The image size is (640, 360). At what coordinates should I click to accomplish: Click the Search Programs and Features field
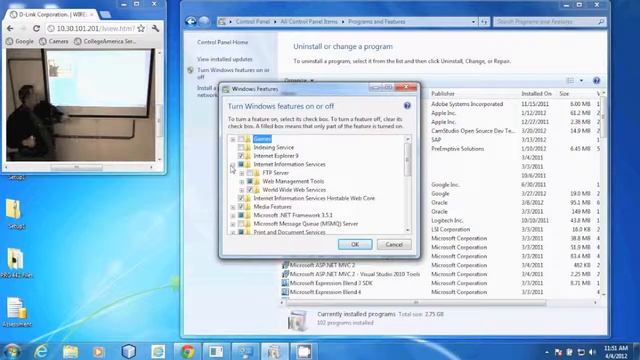(549, 22)
